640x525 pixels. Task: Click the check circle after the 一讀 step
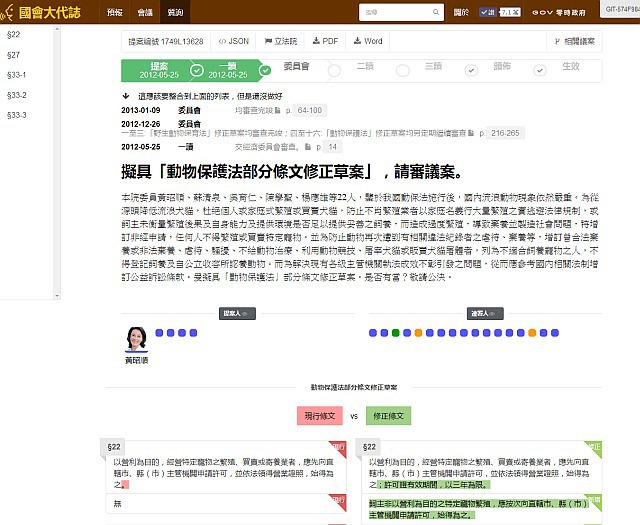(265, 71)
